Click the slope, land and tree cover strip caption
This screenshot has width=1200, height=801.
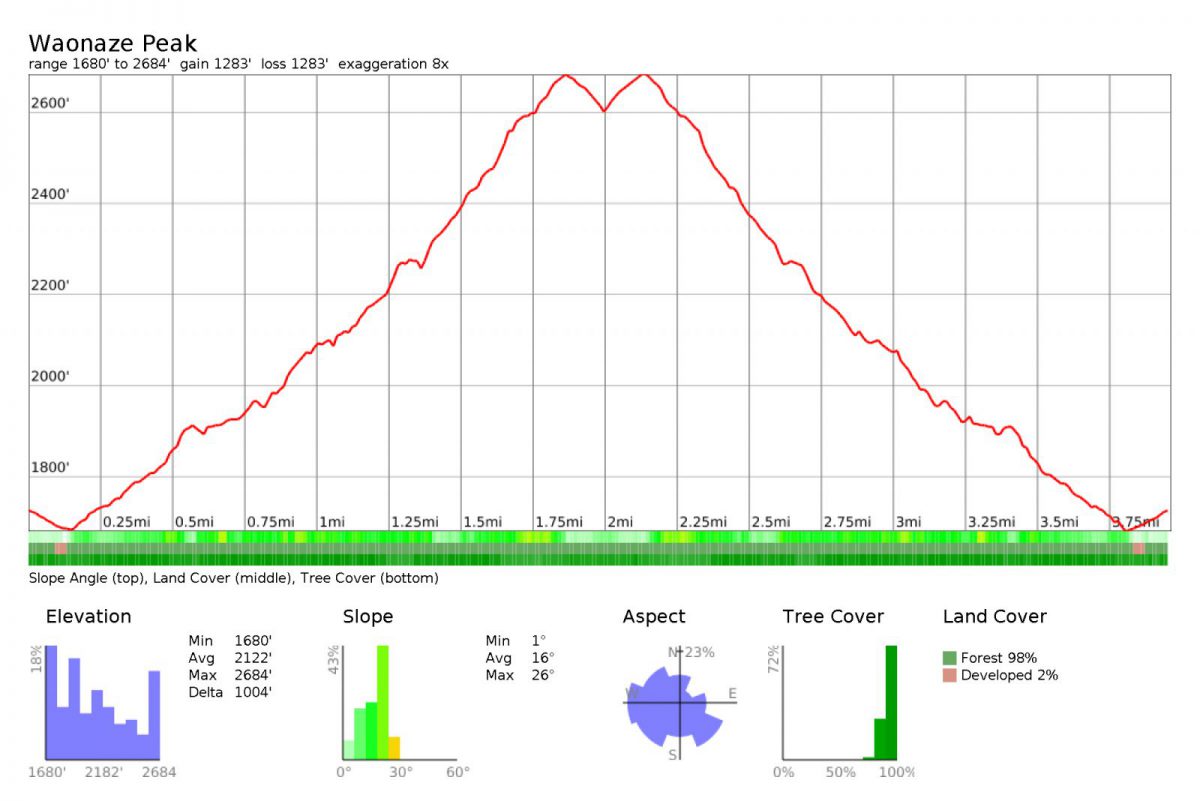point(233,578)
